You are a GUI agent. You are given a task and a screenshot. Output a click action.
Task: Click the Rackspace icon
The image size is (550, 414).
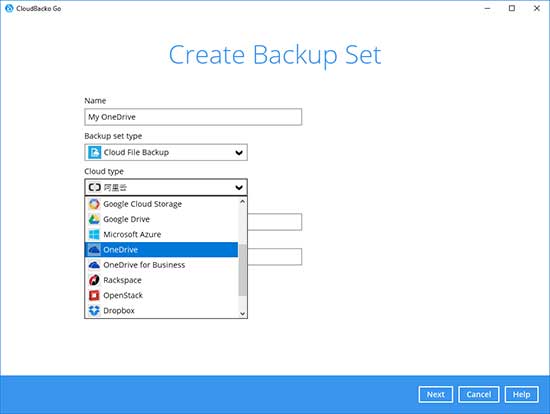click(94, 280)
